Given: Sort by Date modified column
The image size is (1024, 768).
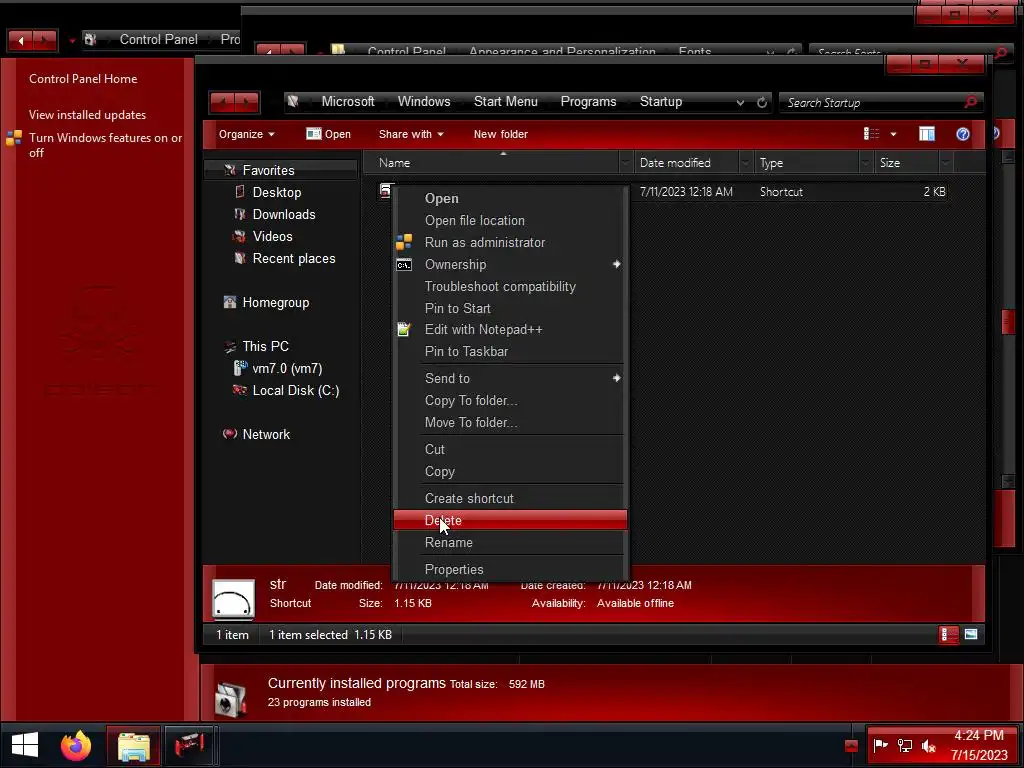Looking at the screenshot, I should [x=686, y=163].
